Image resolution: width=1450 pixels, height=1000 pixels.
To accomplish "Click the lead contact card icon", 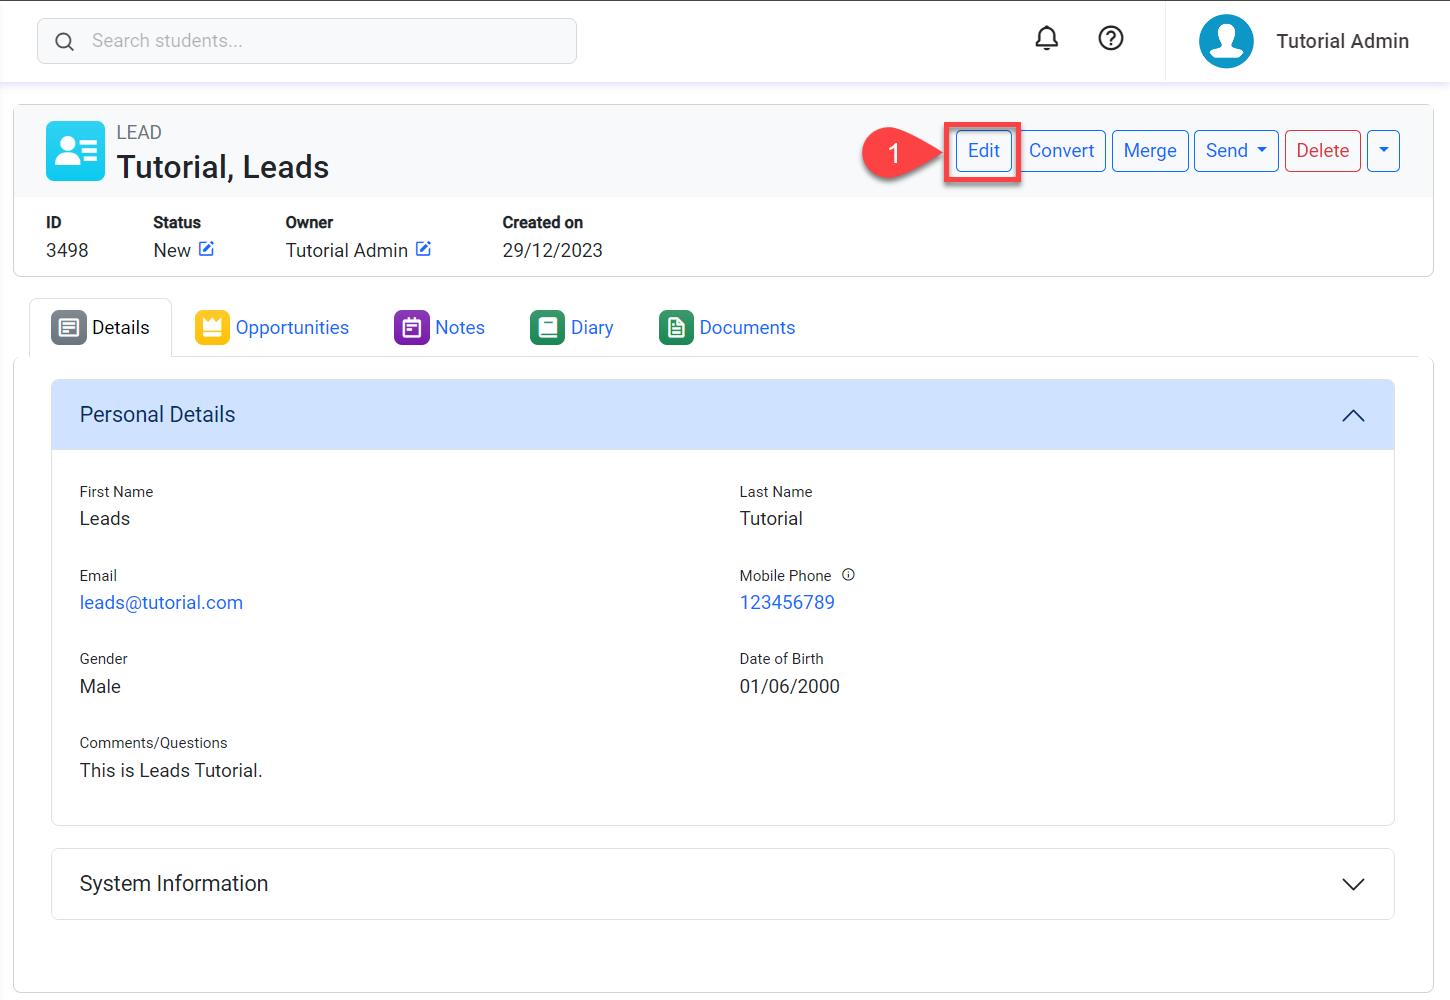I will coord(75,151).
